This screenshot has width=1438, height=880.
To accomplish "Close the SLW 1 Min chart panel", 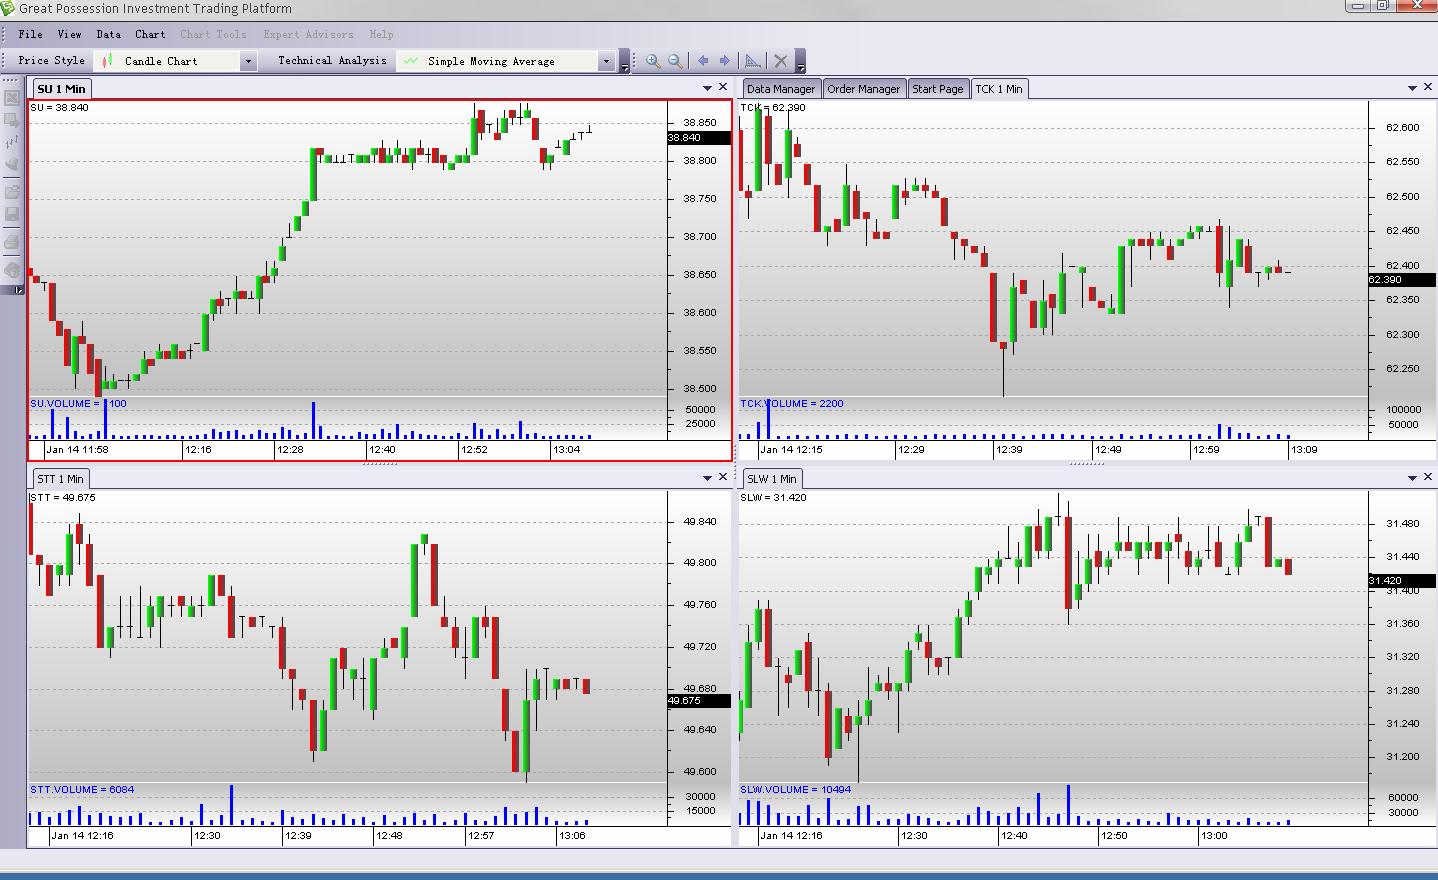I will tap(1427, 477).
